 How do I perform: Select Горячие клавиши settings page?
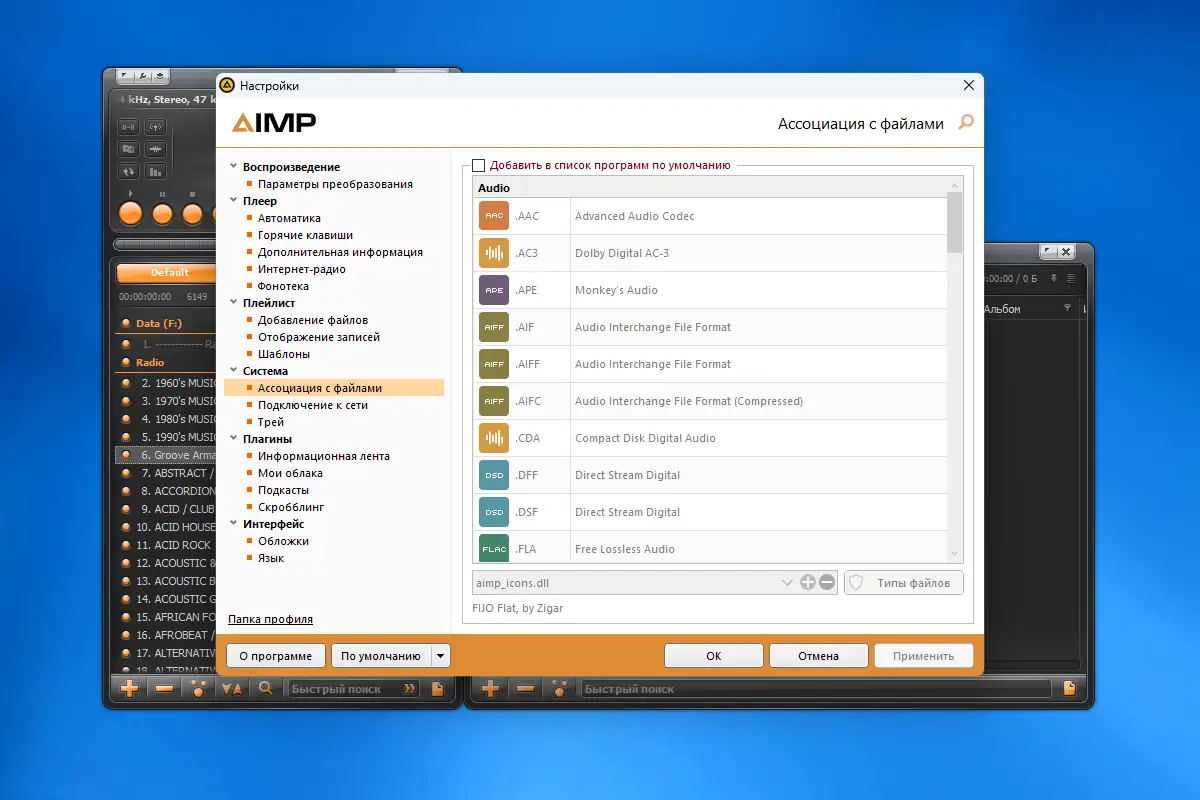tap(303, 234)
